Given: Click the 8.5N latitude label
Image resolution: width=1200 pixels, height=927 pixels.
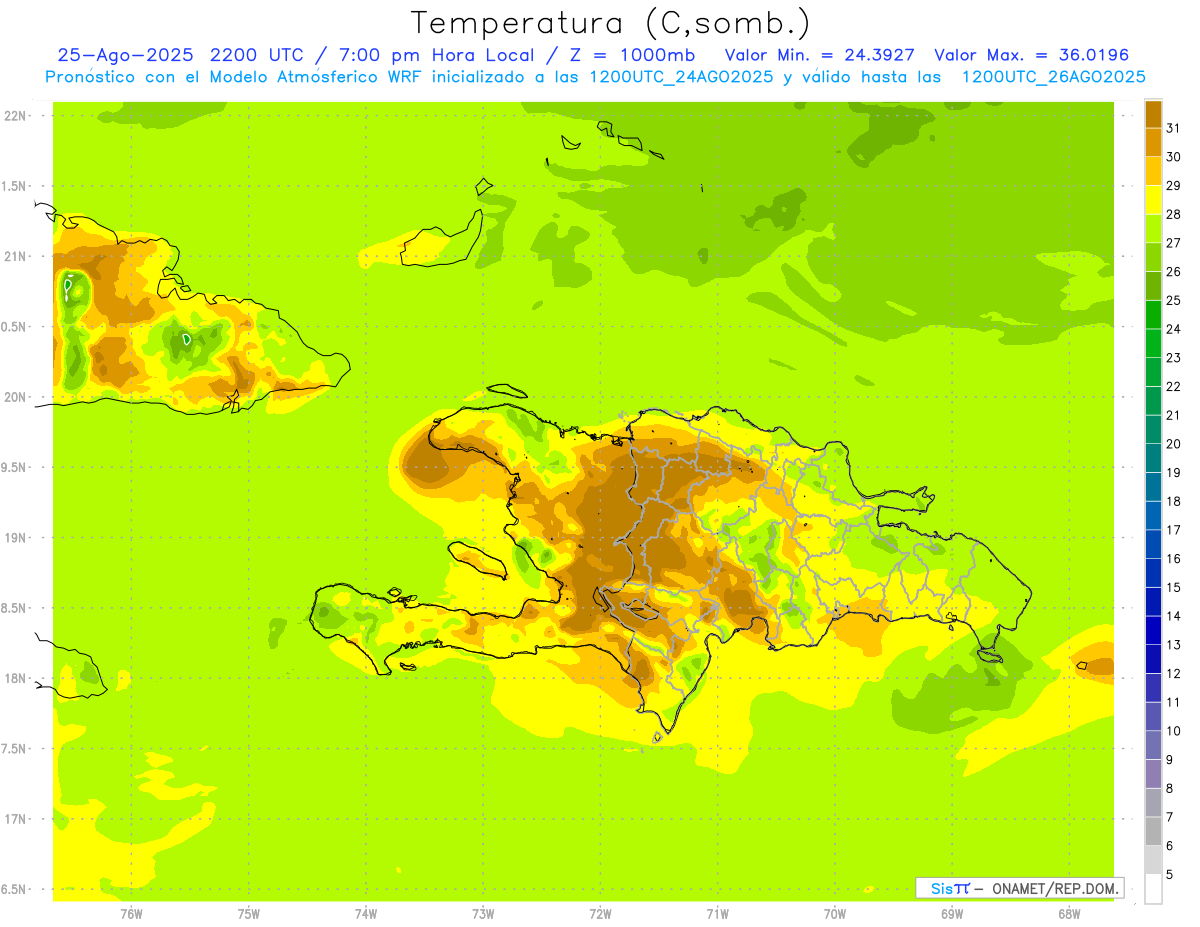Looking at the screenshot, I should click(x=14, y=608).
